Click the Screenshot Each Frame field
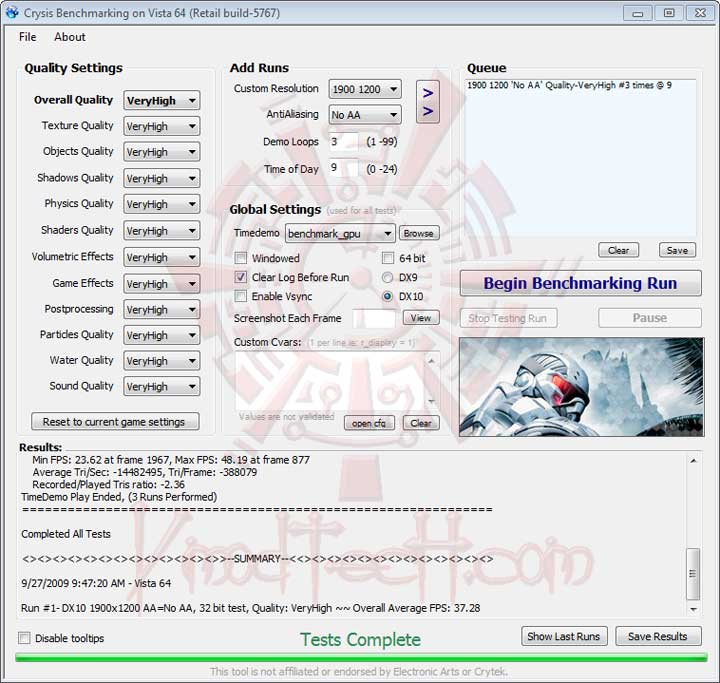The width and height of the screenshot is (720, 683). click(374, 318)
